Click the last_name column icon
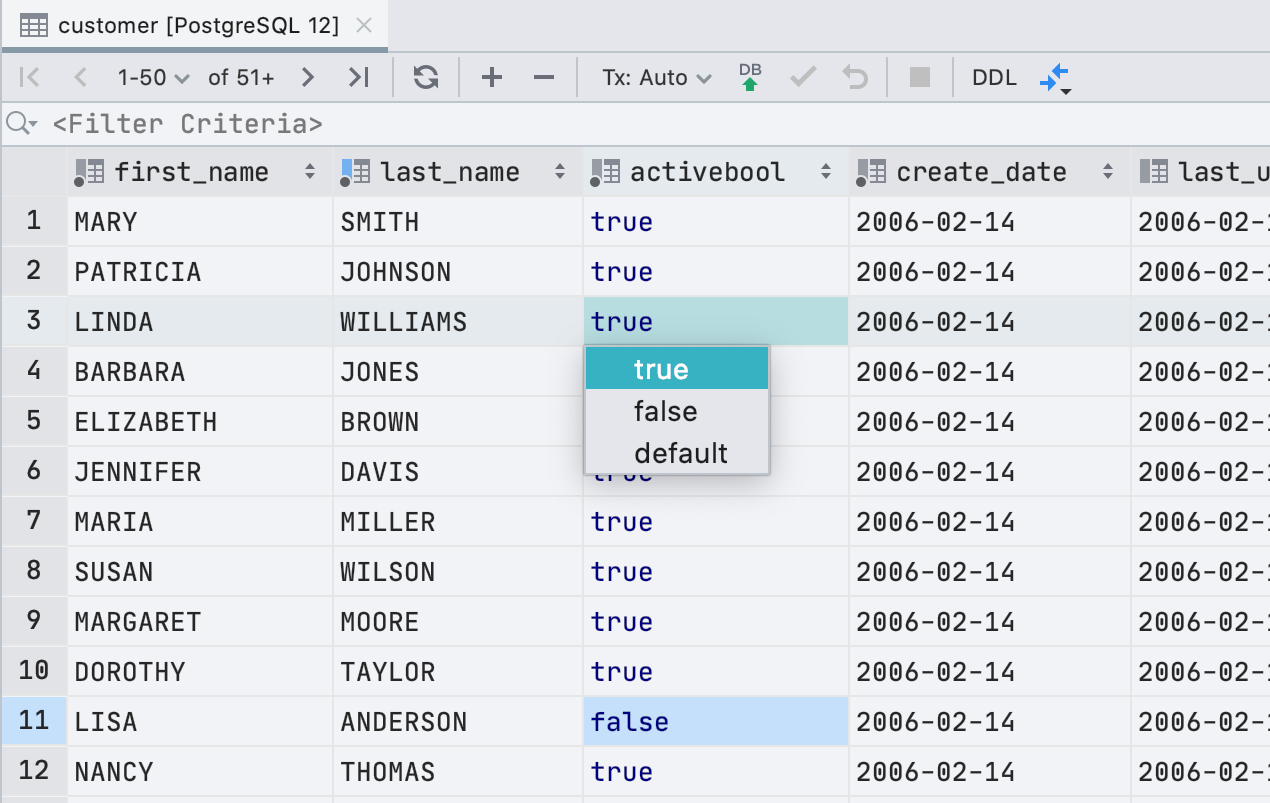The width and height of the screenshot is (1270, 803). tap(355, 172)
